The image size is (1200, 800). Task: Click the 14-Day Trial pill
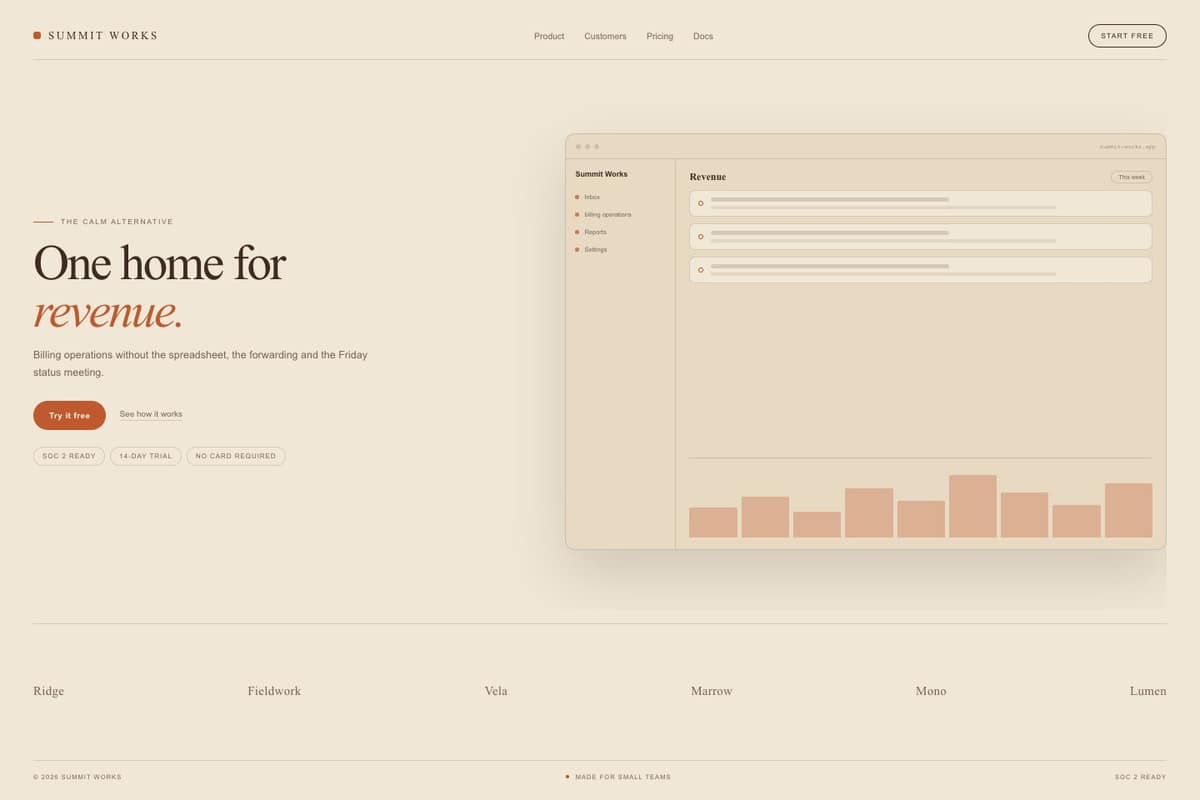tap(146, 456)
